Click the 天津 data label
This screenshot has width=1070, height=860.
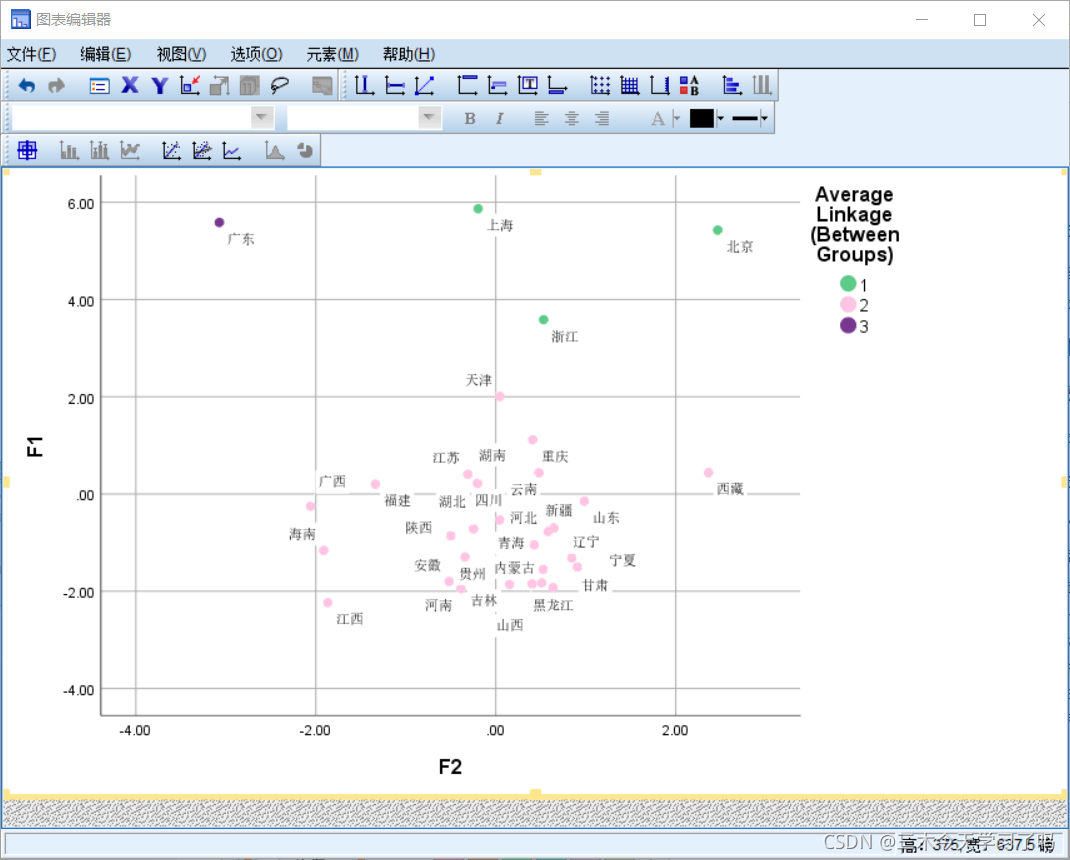tap(478, 380)
